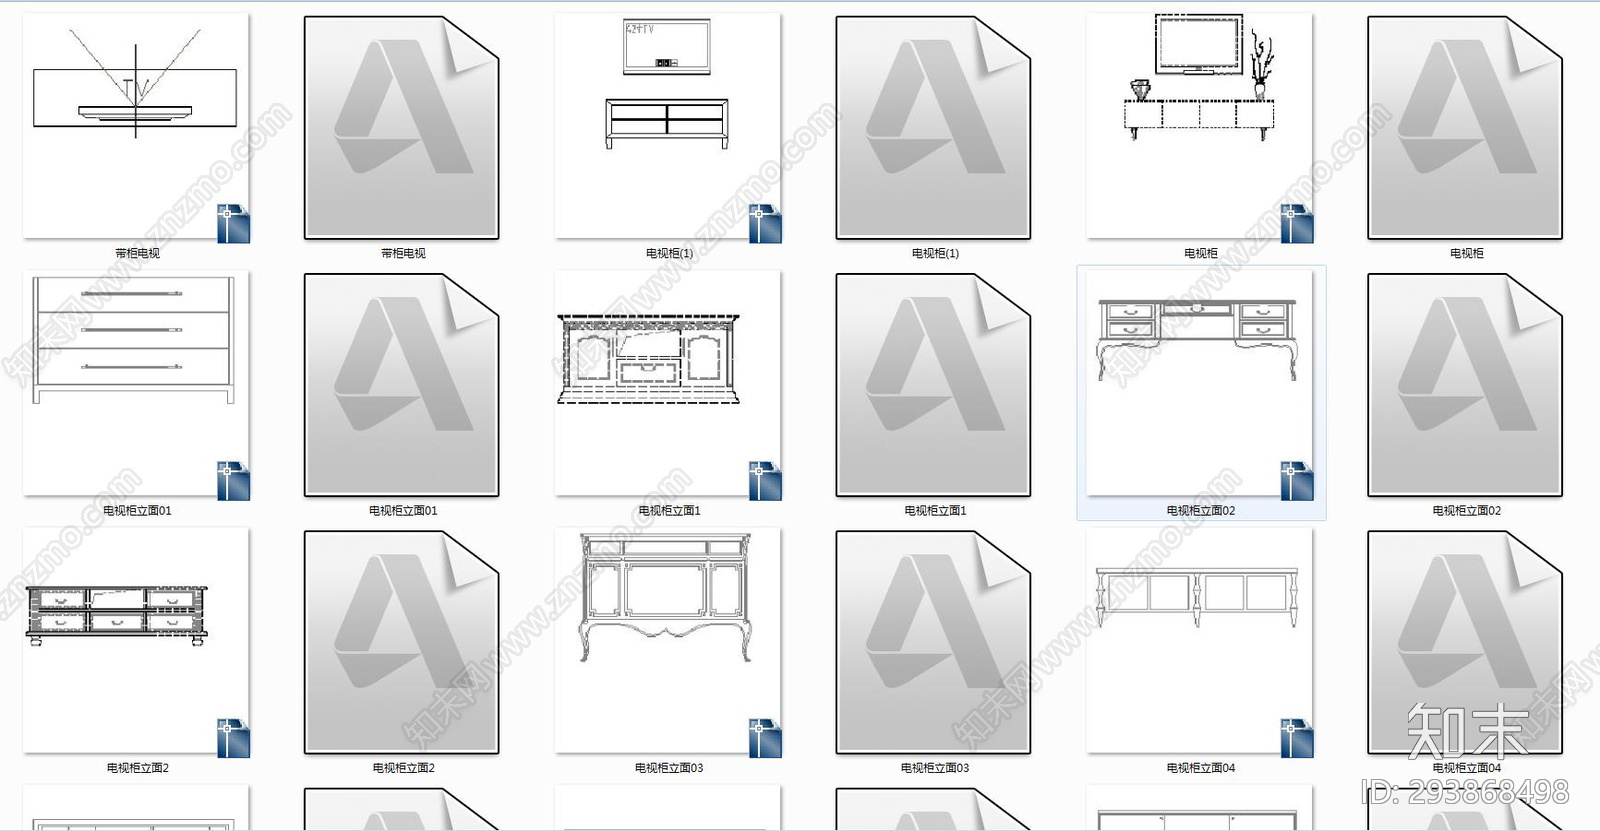Select the 带柜电视 drawing preview thumbnail
This screenshot has height=831, width=1600.
click(136, 127)
